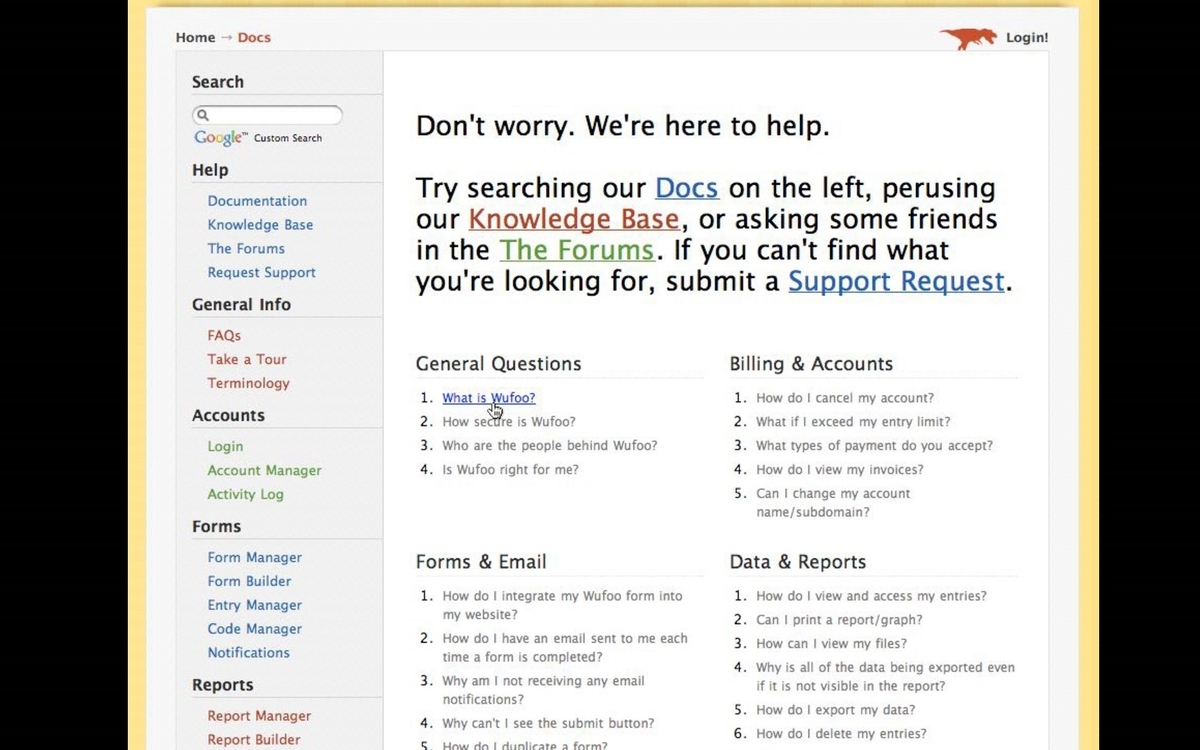This screenshot has height=750, width=1200.
Task: Open How do I integrate my Wufoo form
Action: [562, 606]
